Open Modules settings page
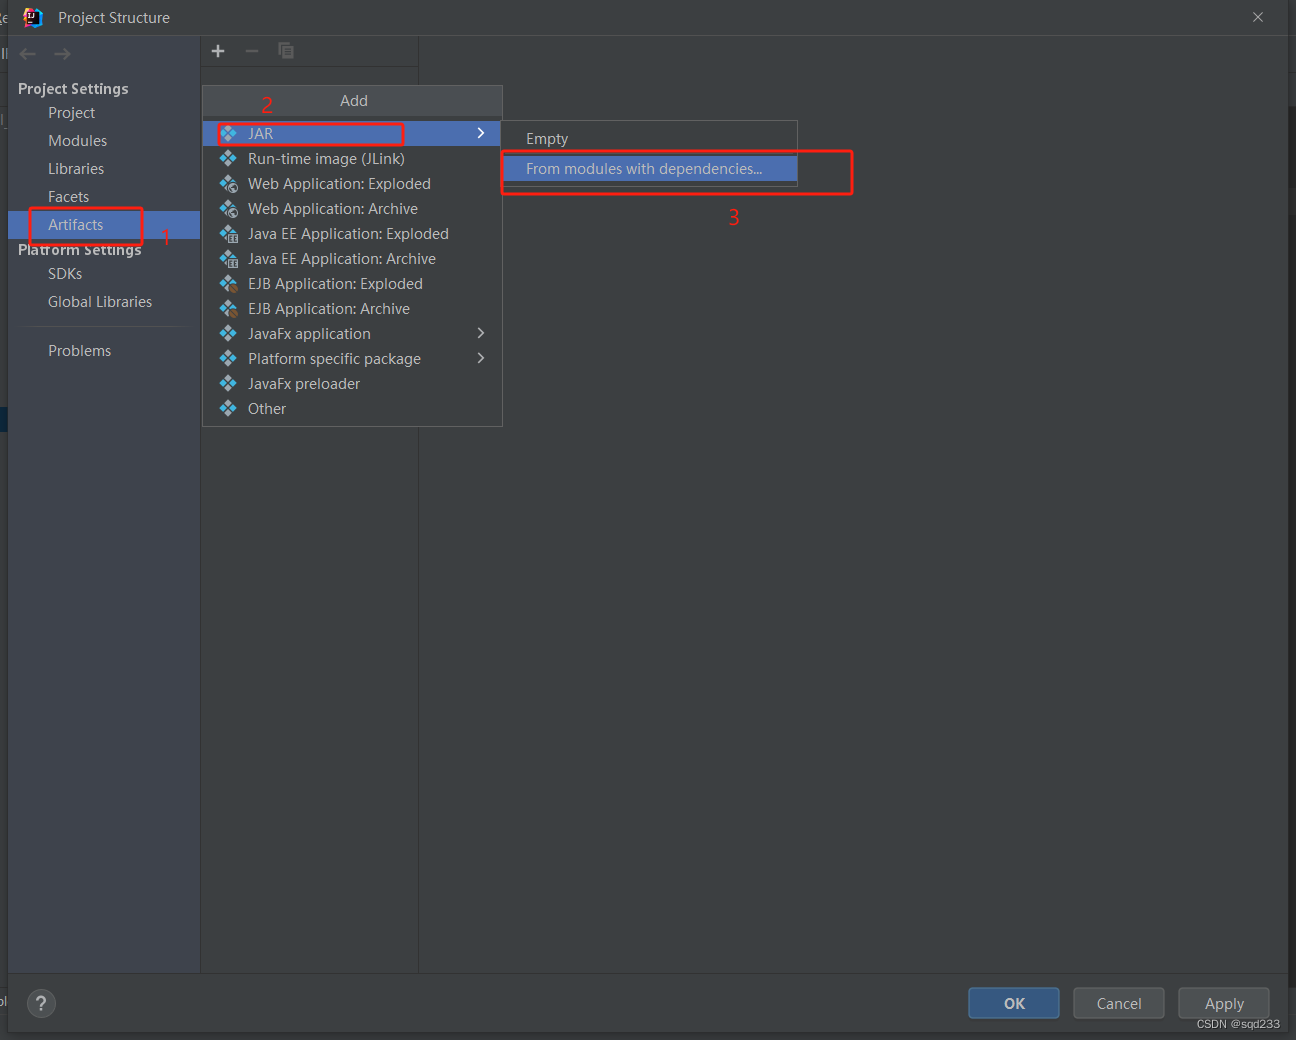The image size is (1296, 1040). pos(104,141)
